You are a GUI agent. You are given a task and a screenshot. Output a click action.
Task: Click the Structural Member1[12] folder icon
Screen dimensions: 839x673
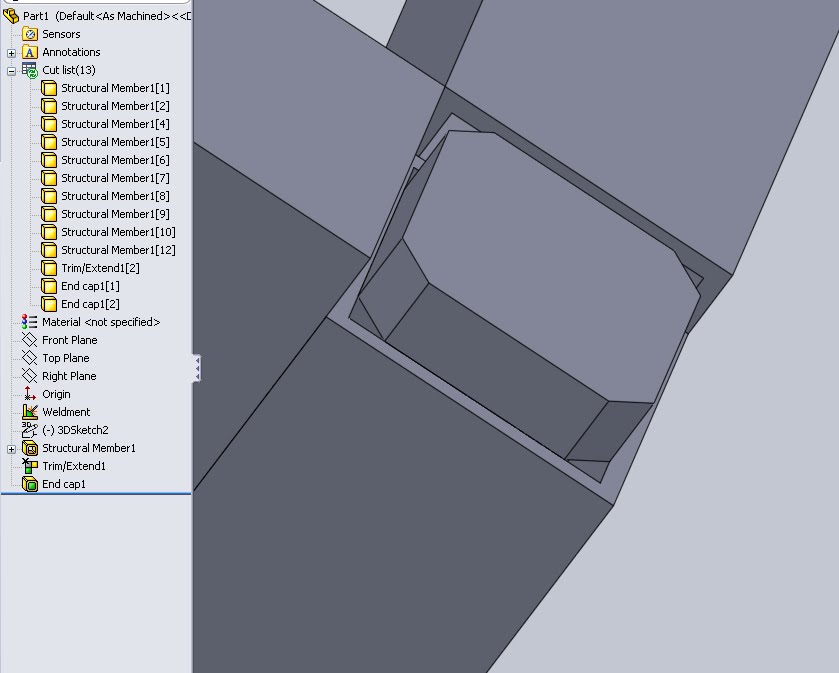pyautogui.click(x=49, y=250)
